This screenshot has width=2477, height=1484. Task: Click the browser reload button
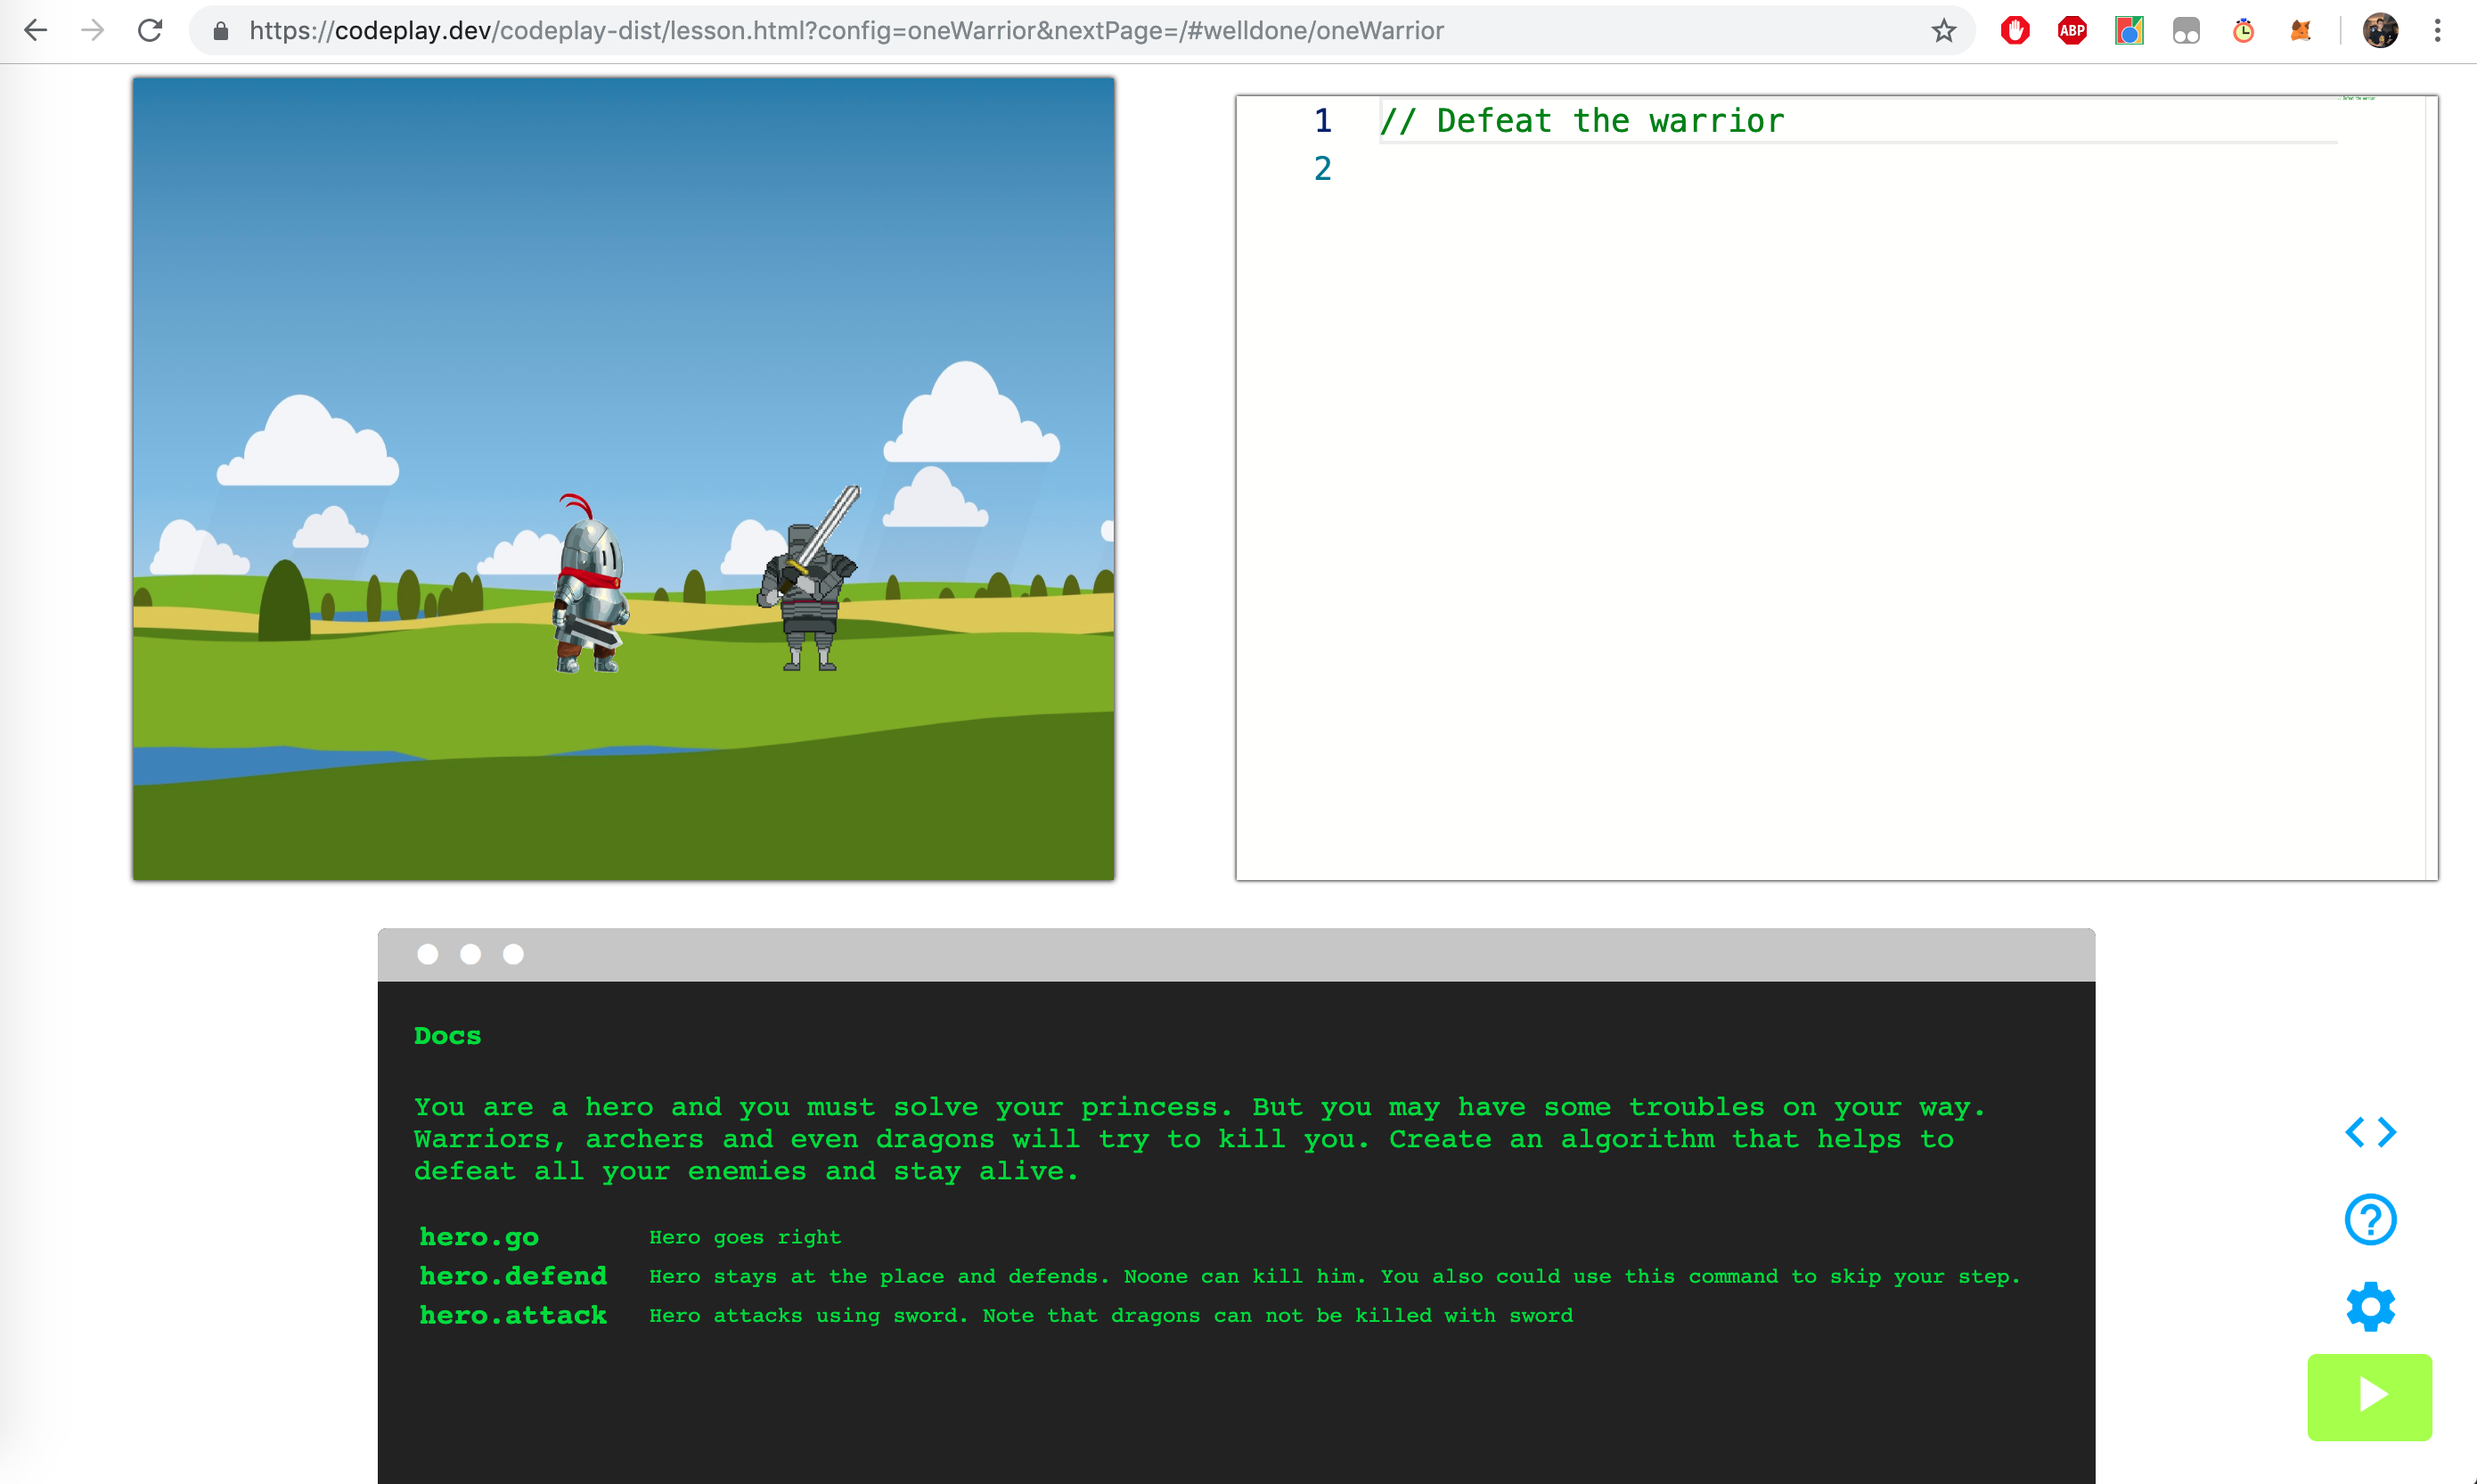coord(150,31)
